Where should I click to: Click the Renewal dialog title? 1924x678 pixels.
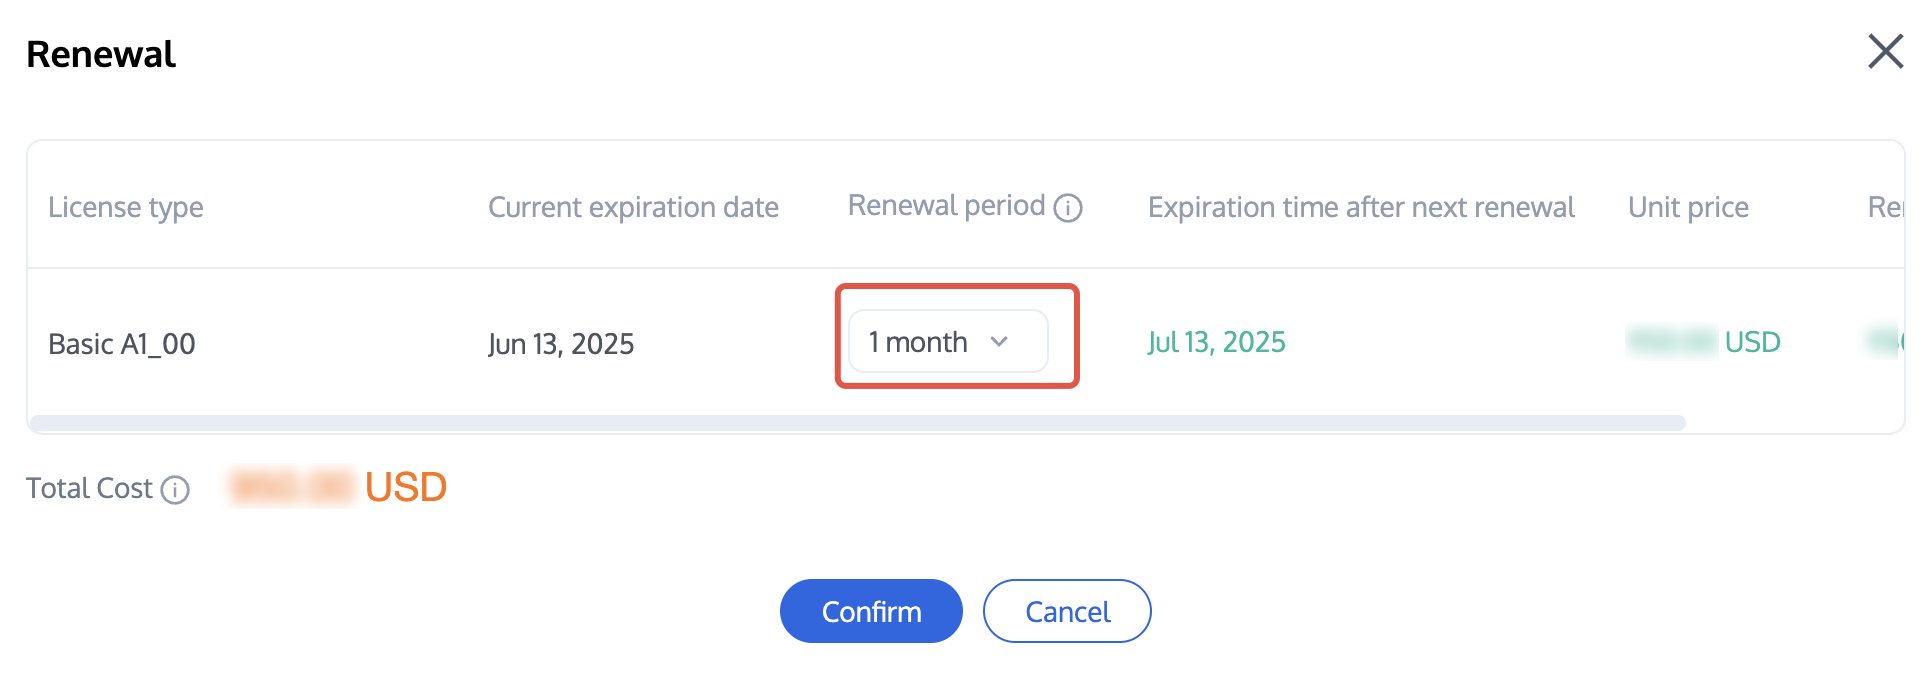[101, 54]
